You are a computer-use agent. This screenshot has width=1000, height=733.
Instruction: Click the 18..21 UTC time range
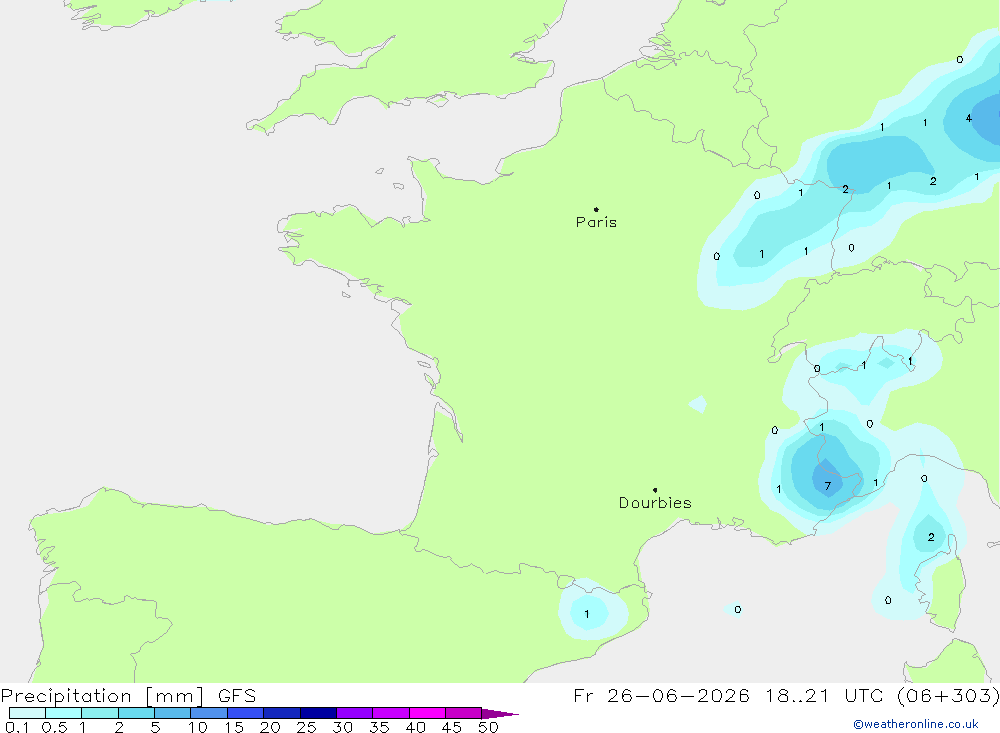click(x=825, y=696)
